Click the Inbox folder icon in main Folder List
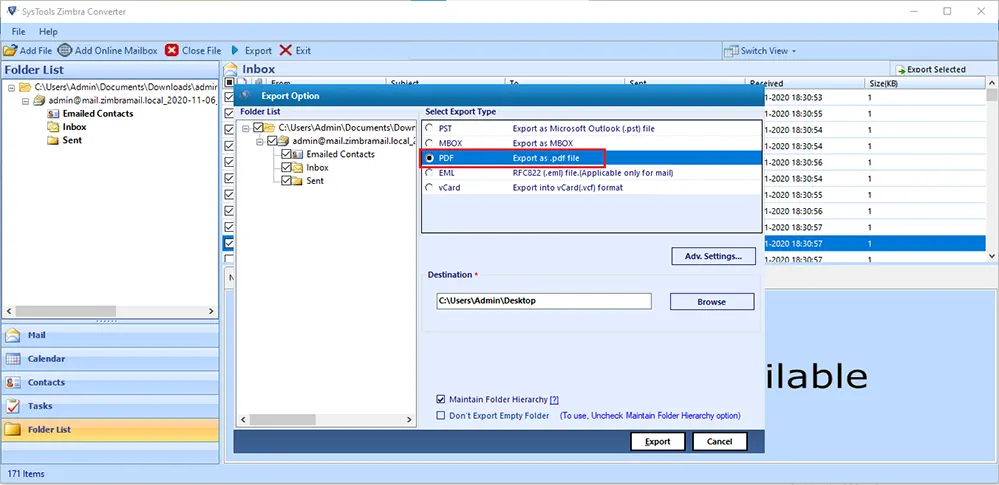The width and height of the screenshot is (999, 485). pyautogui.click(x=54, y=127)
